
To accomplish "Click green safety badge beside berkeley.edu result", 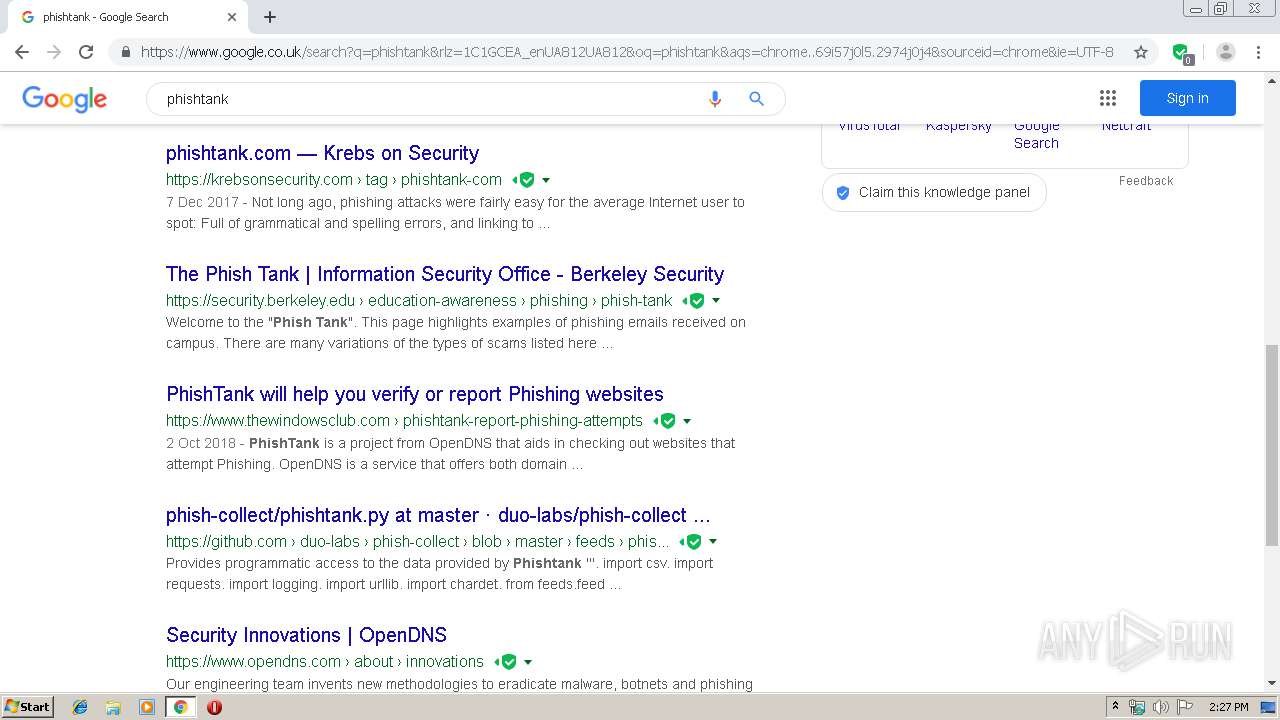I will [x=696, y=300].
